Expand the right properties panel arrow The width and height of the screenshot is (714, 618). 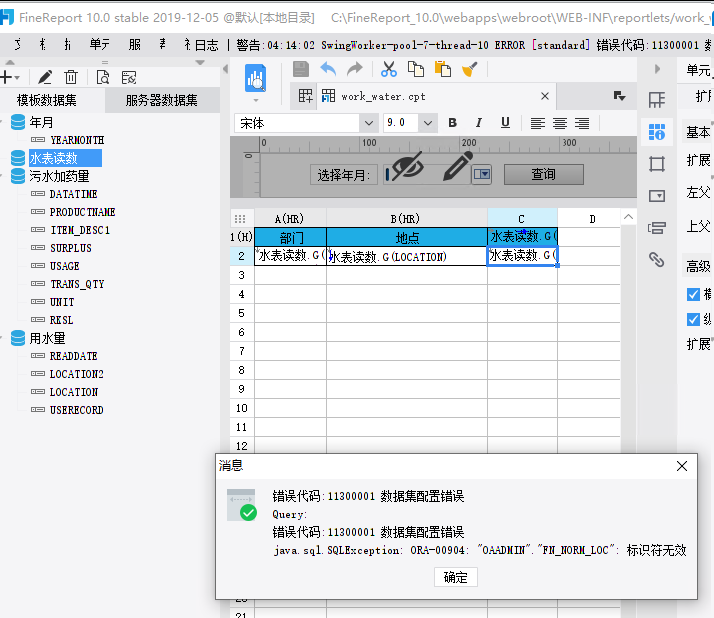pyautogui.click(x=657, y=69)
